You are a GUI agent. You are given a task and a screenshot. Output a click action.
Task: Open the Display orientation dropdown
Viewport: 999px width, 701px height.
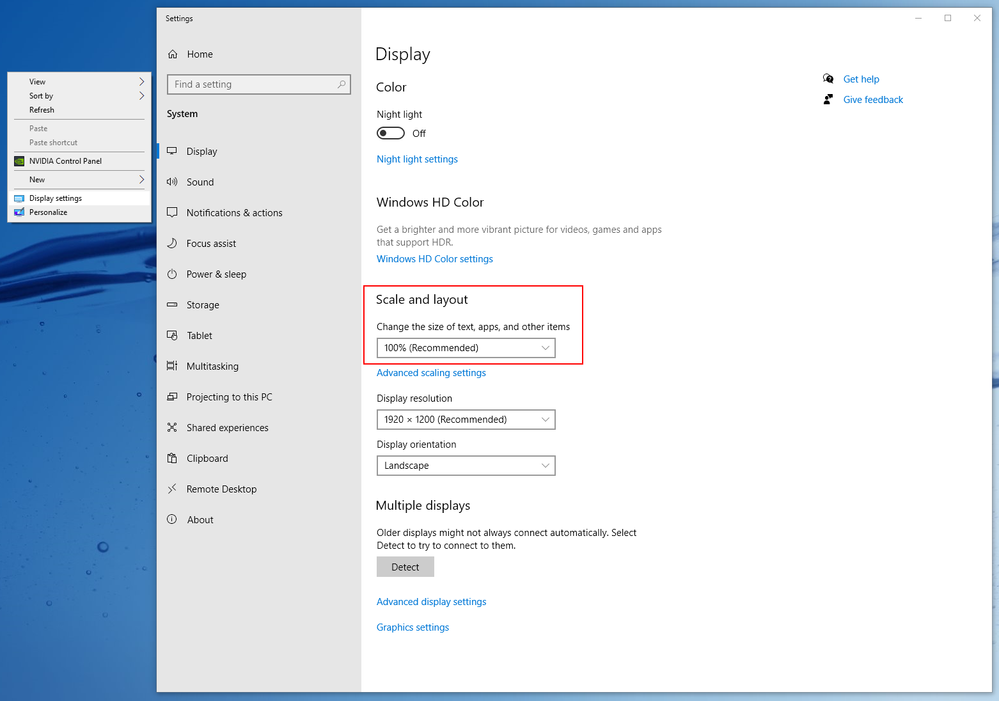click(x=466, y=465)
